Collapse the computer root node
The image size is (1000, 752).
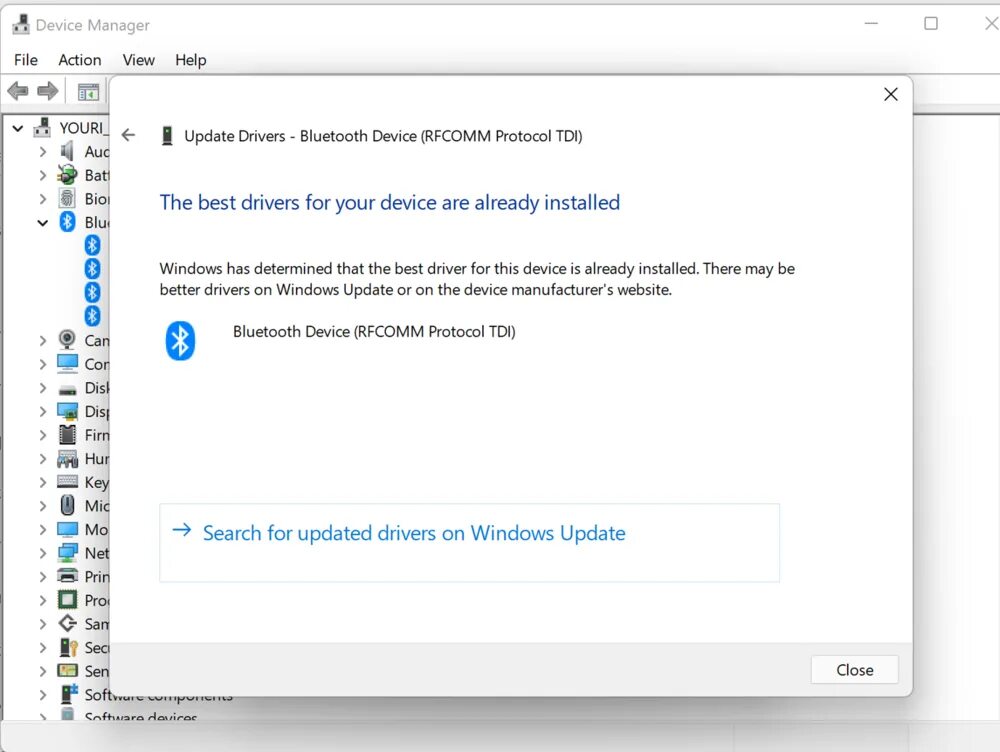pyautogui.click(x=18, y=128)
